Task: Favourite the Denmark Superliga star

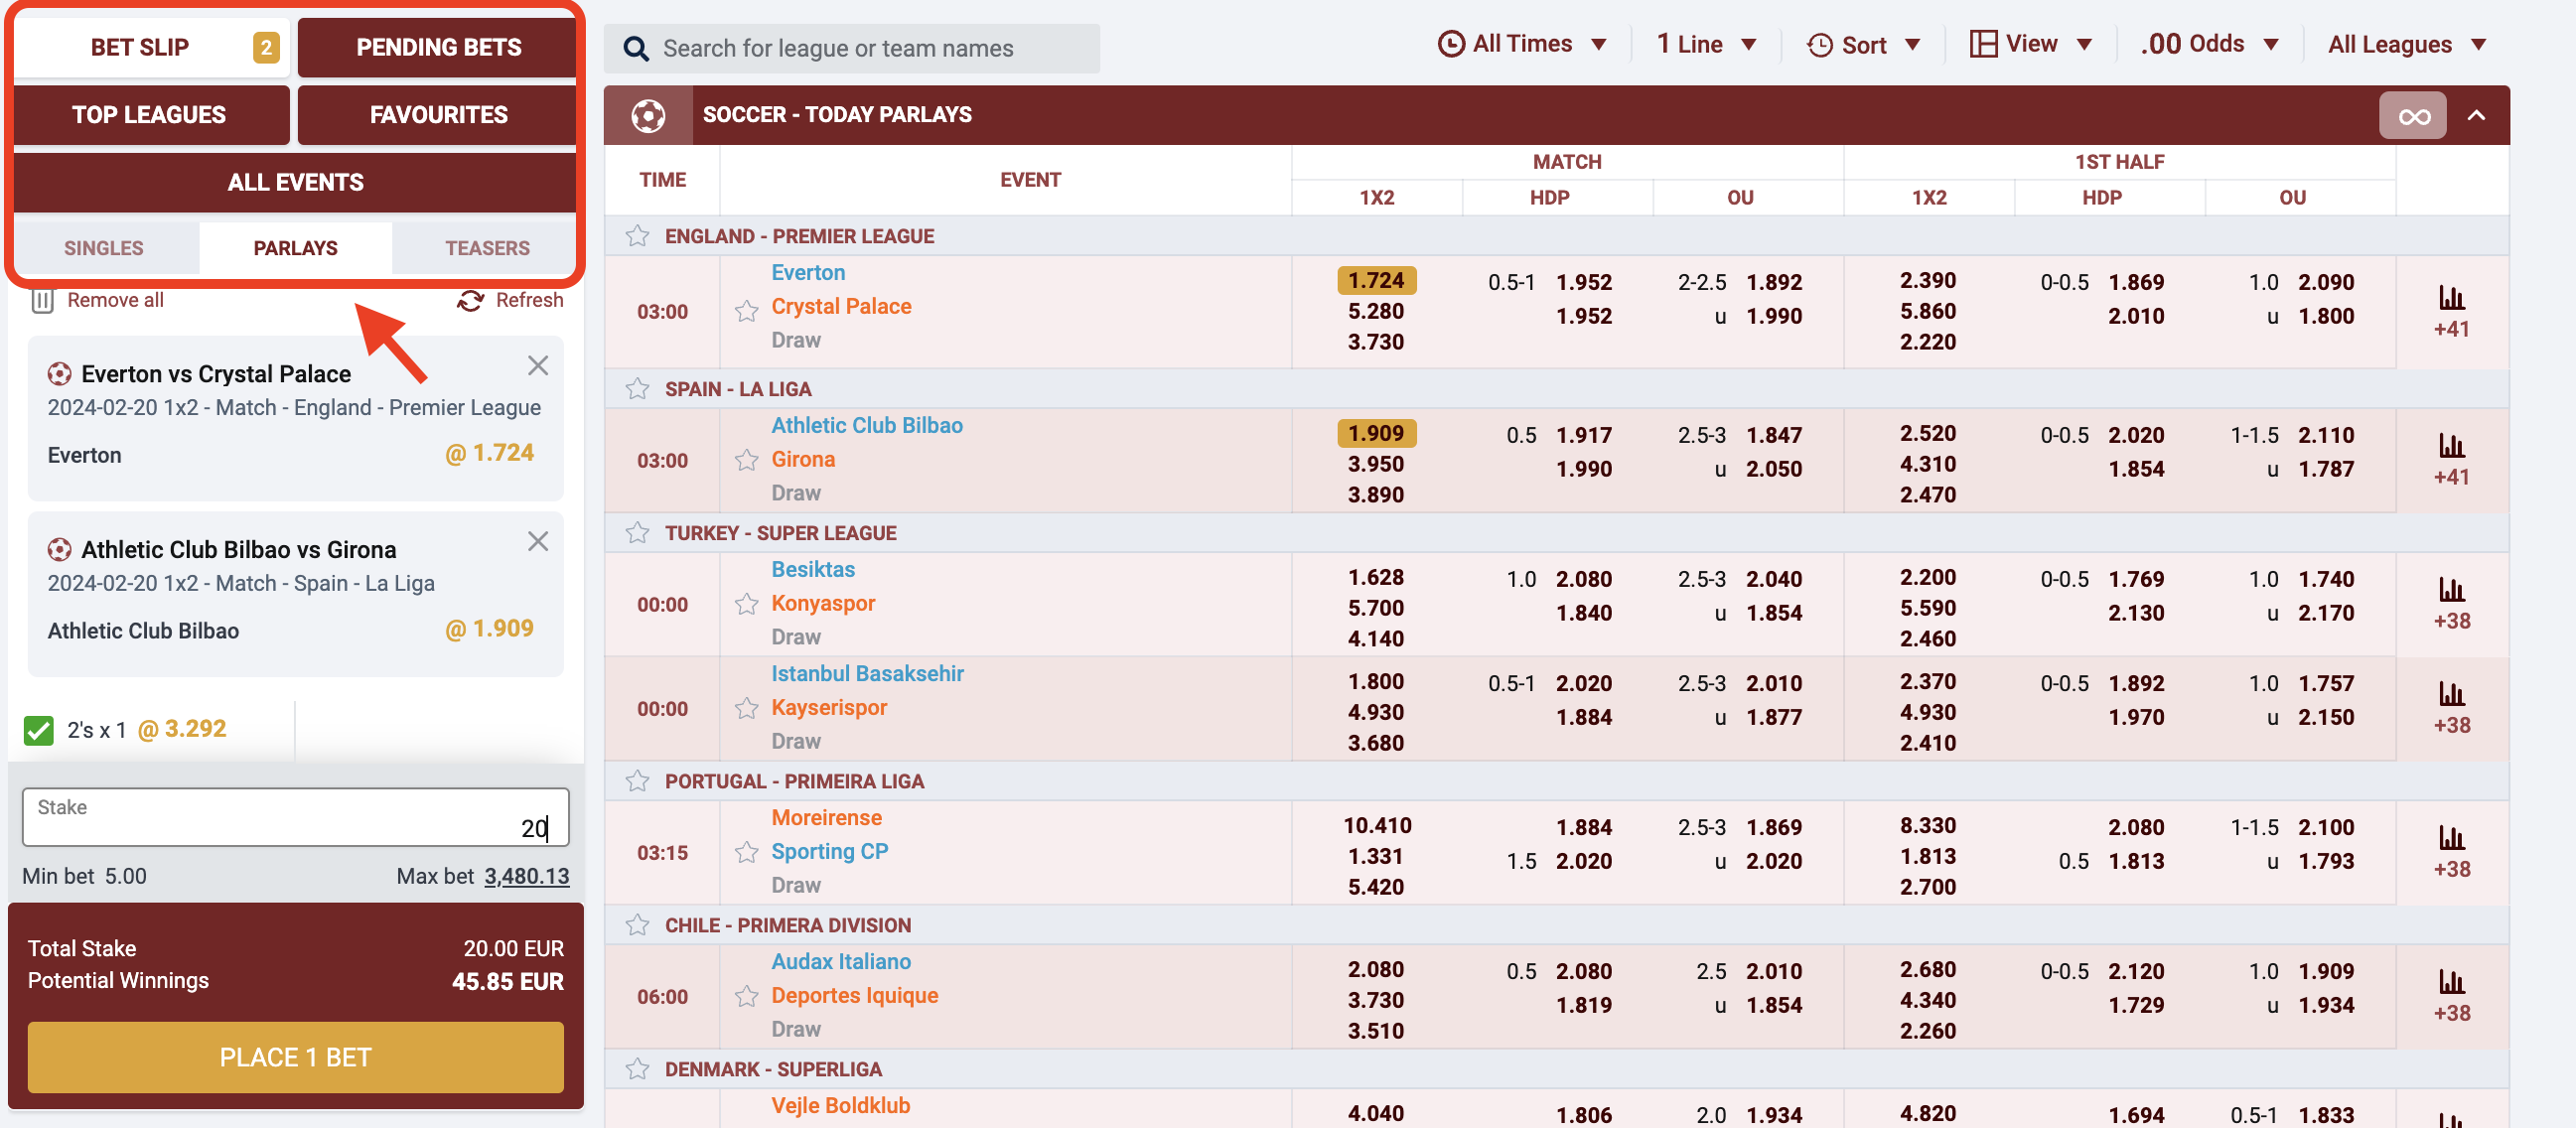Action: coord(637,1069)
